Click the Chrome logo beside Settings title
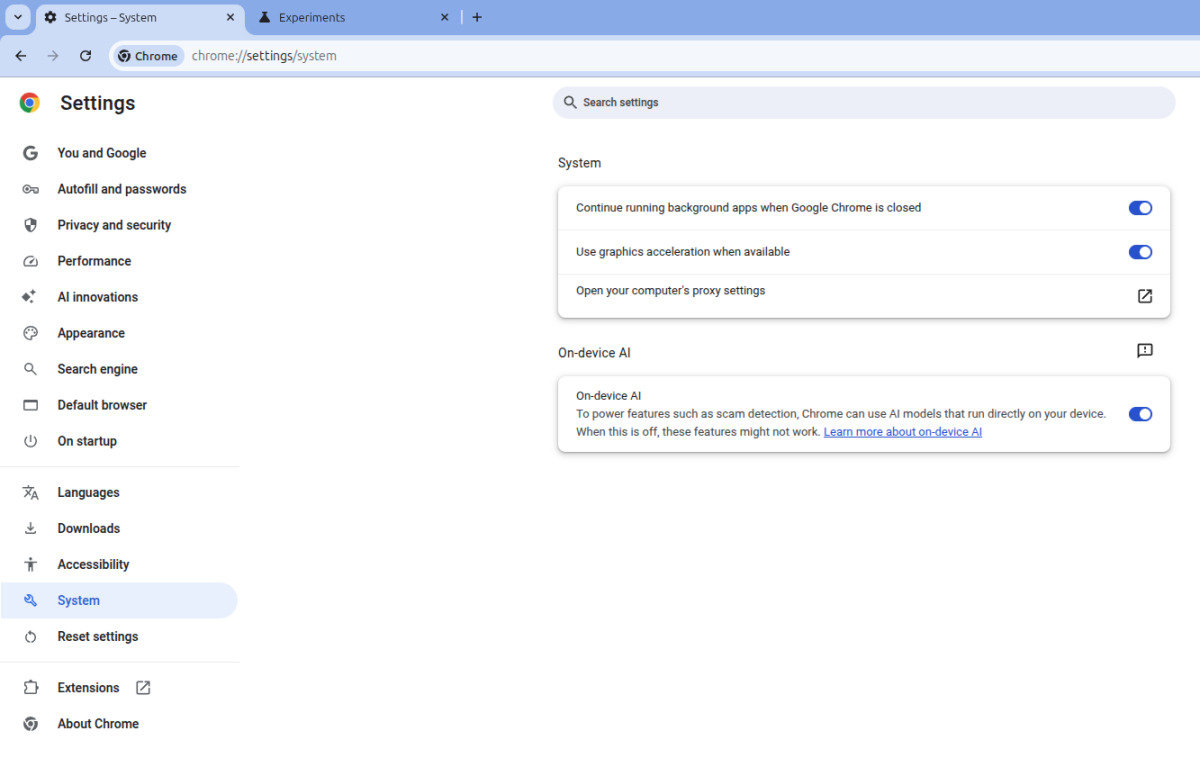 tap(30, 102)
